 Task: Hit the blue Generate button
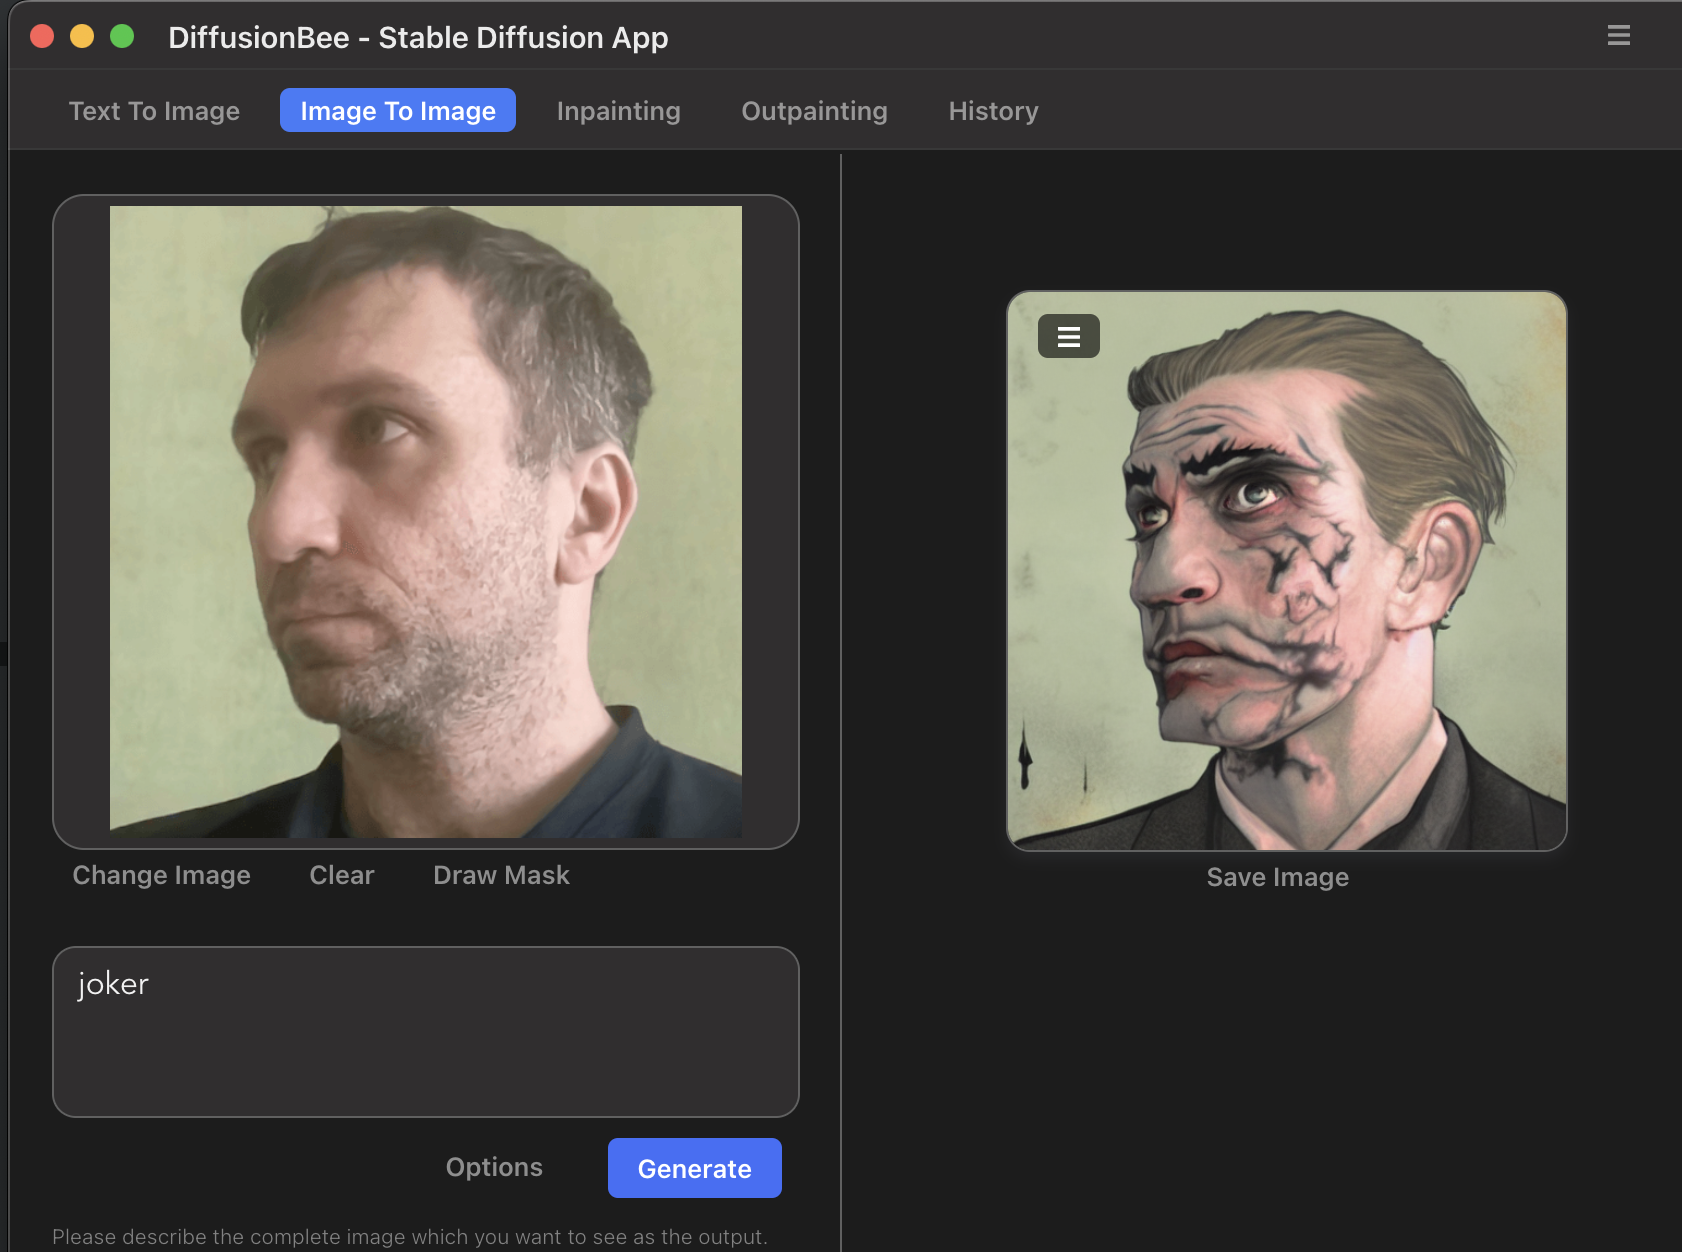(x=694, y=1168)
